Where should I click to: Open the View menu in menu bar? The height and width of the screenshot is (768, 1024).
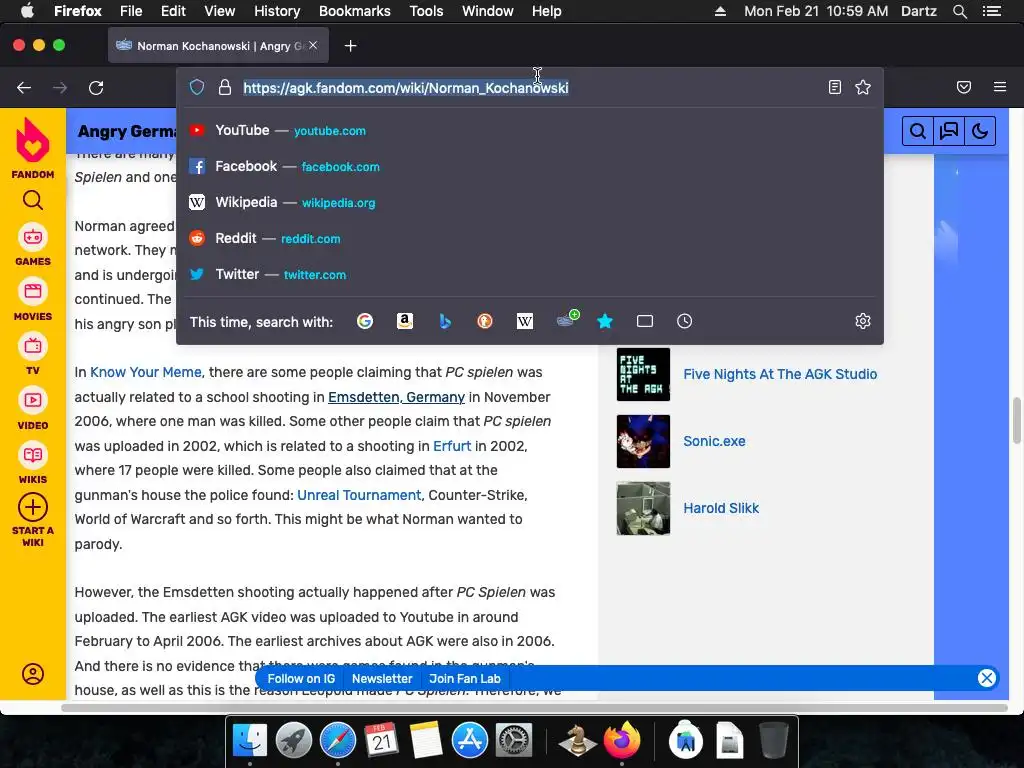[x=219, y=11]
